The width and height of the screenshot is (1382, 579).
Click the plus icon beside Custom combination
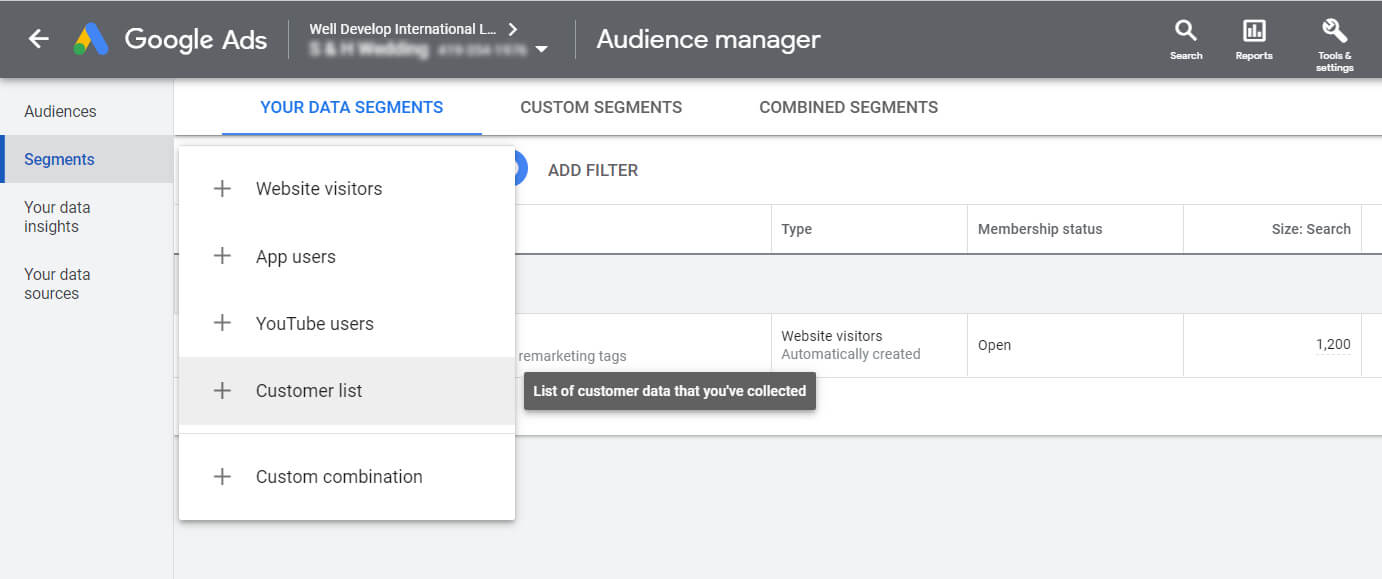(x=222, y=477)
